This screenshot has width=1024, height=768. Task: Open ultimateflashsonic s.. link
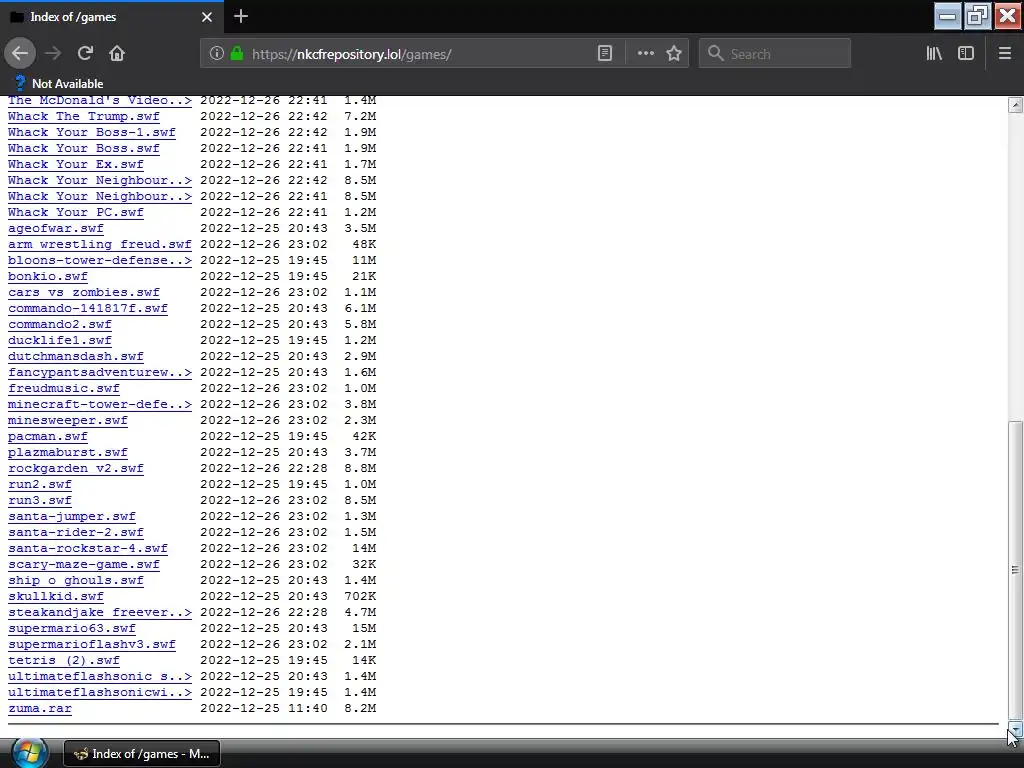point(100,677)
